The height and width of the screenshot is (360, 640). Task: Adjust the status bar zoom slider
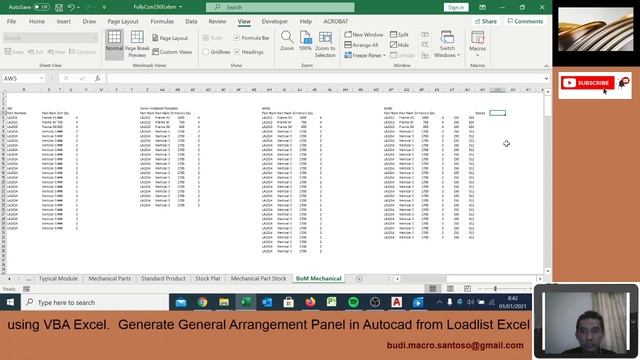pyautogui.click(x=496, y=289)
